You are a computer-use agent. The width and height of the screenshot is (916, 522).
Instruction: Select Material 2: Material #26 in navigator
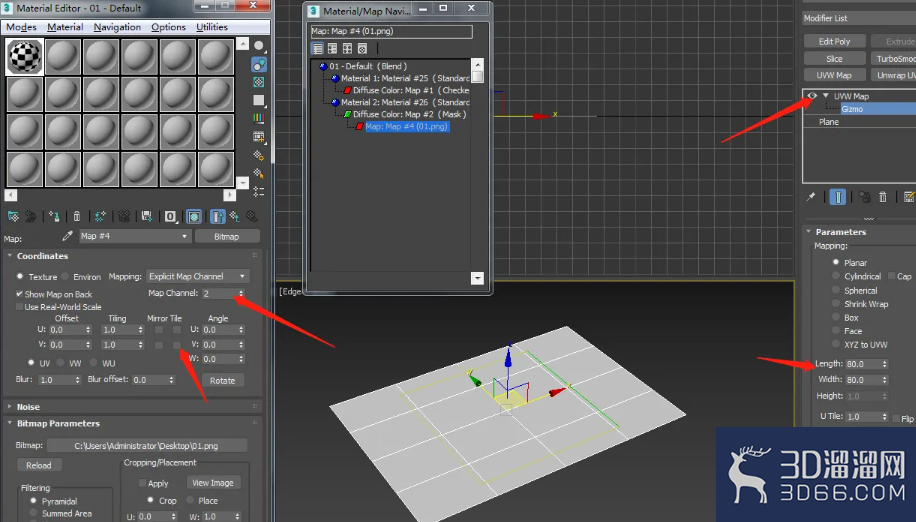(405, 102)
